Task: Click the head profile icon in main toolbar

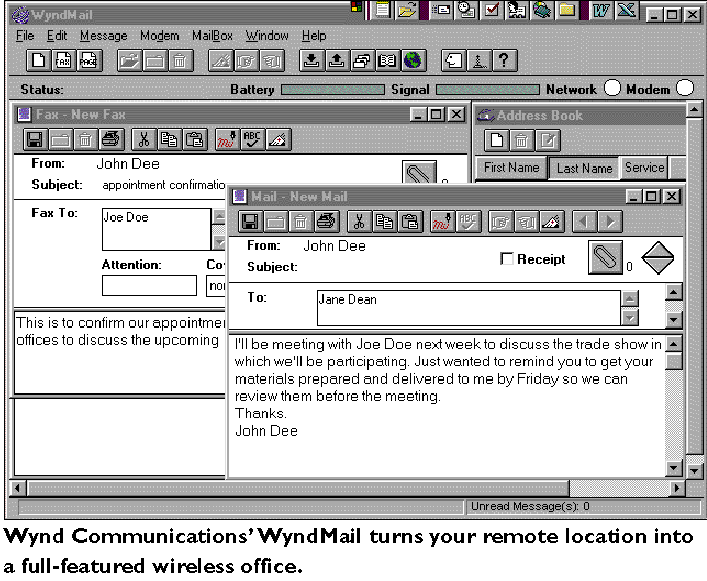Action: tap(454, 60)
